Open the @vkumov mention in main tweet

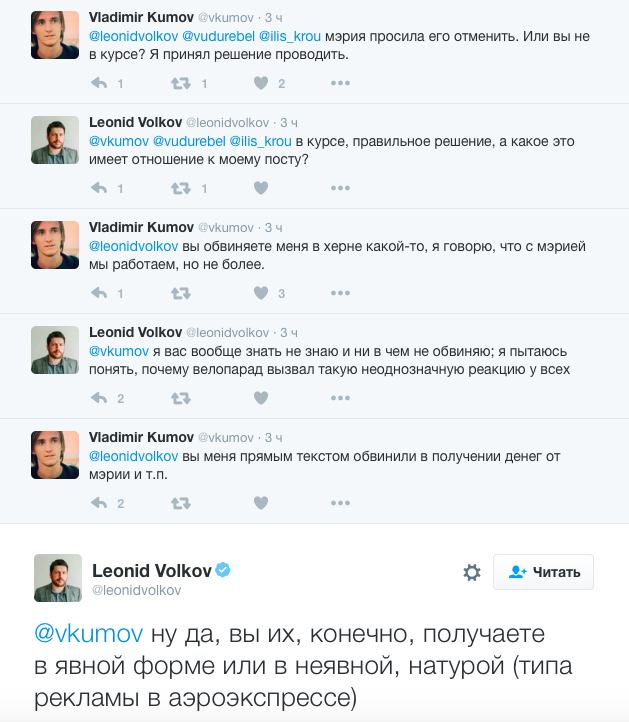[x=88, y=634]
